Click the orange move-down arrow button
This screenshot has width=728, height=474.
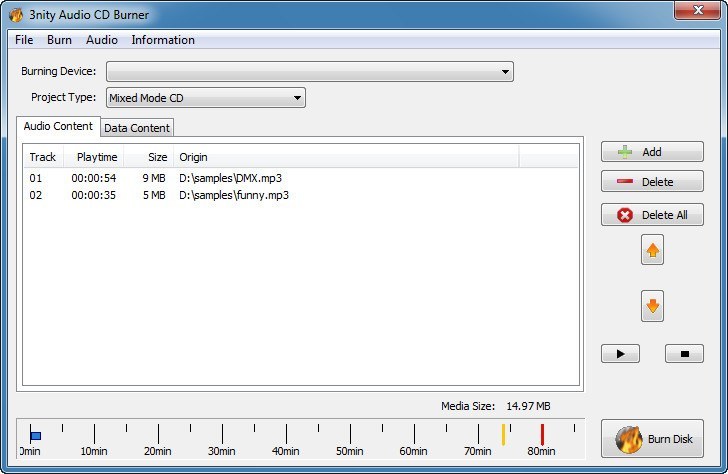(652, 306)
